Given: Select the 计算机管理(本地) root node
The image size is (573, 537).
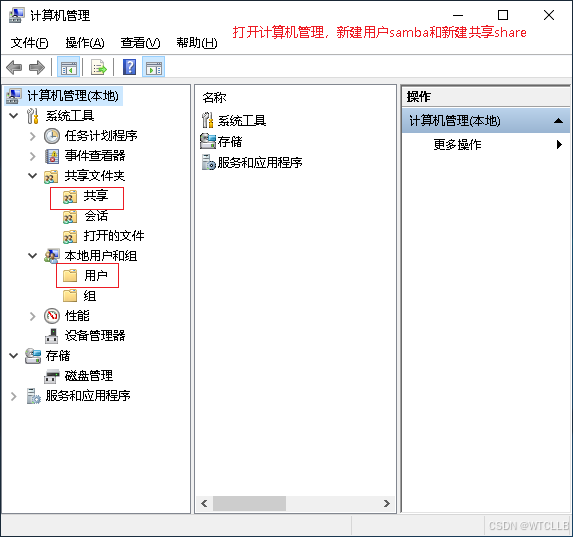Looking at the screenshot, I should click(x=73, y=96).
